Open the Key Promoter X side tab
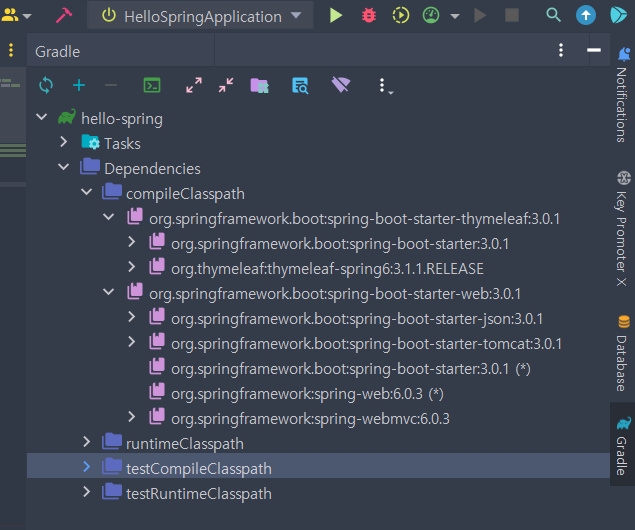The width and height of the screenshot is (635, 530). pyautogui.click(x=622, y=229)
